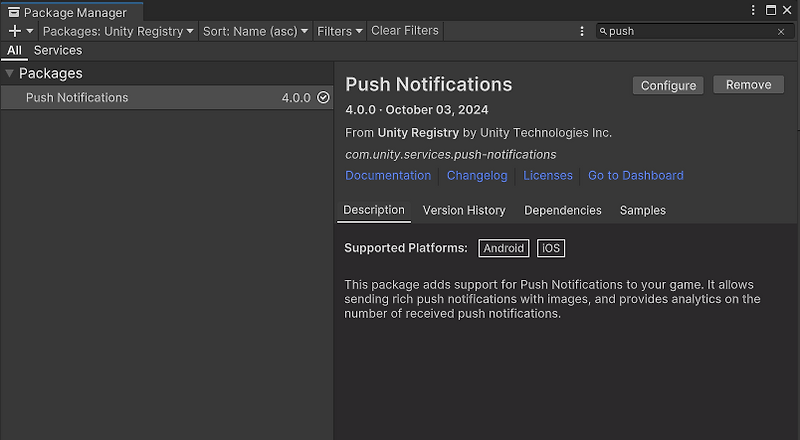Click the Go to Dashboard link
800x440 pixels.
point(636,176)
